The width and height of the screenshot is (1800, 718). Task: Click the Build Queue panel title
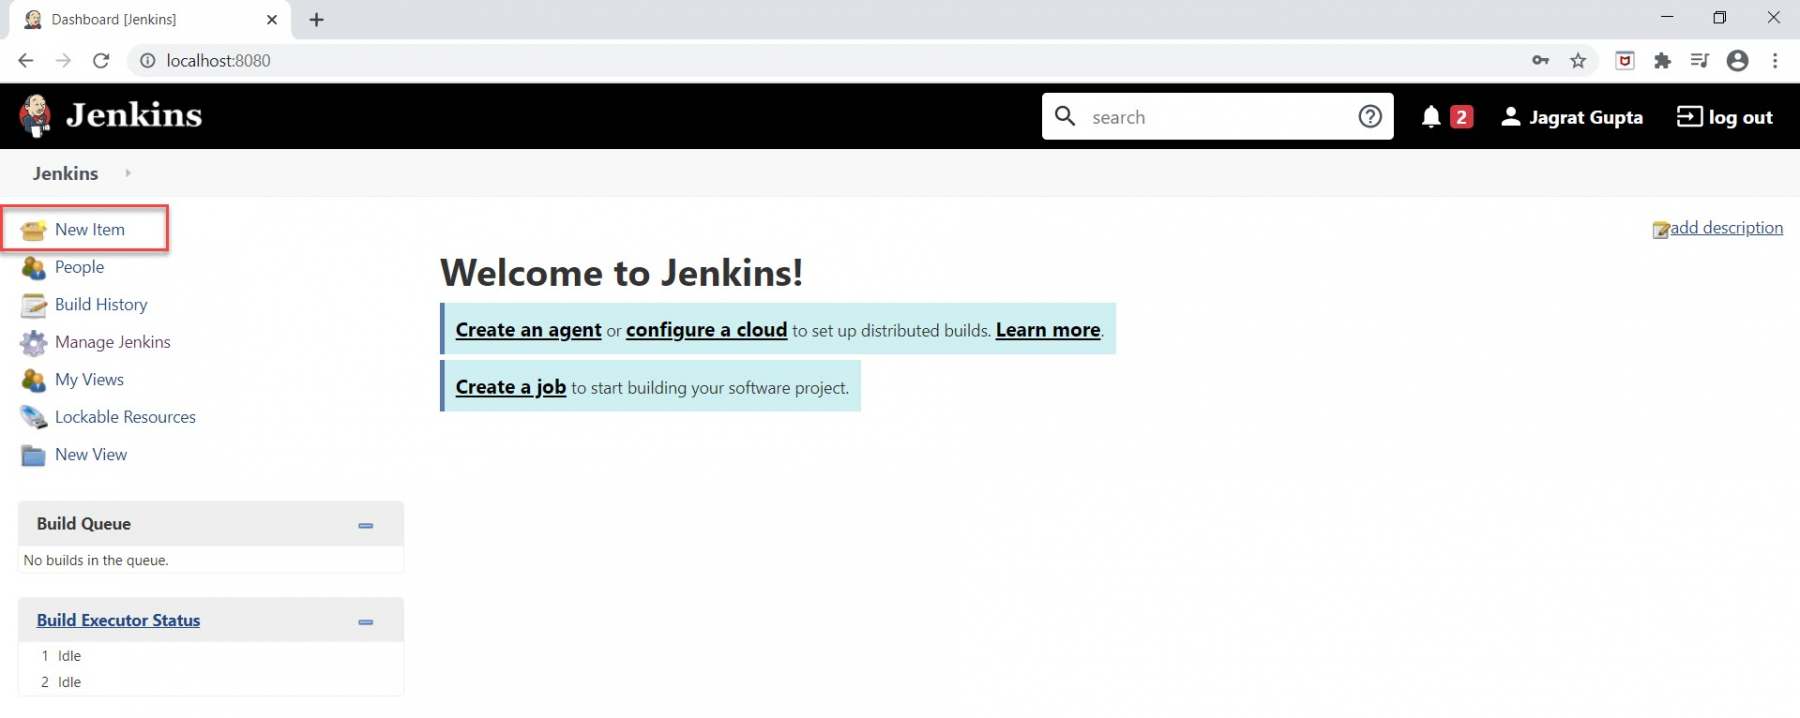point(84,524)
